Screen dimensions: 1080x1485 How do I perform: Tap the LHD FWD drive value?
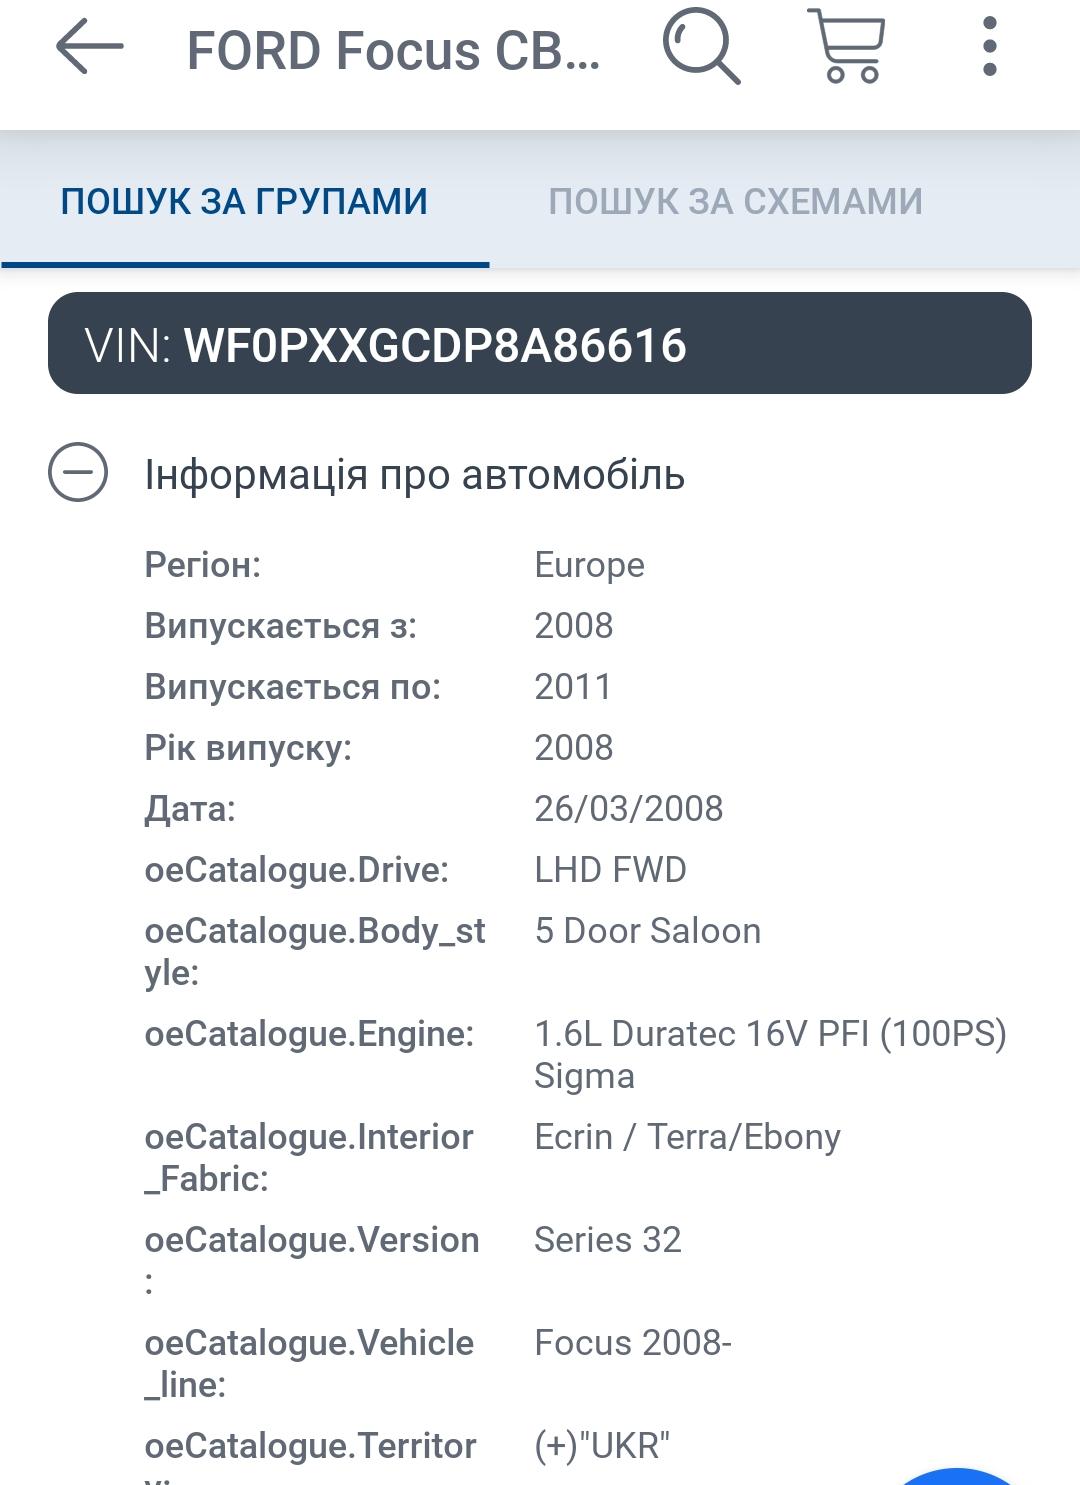coord(610,869)
